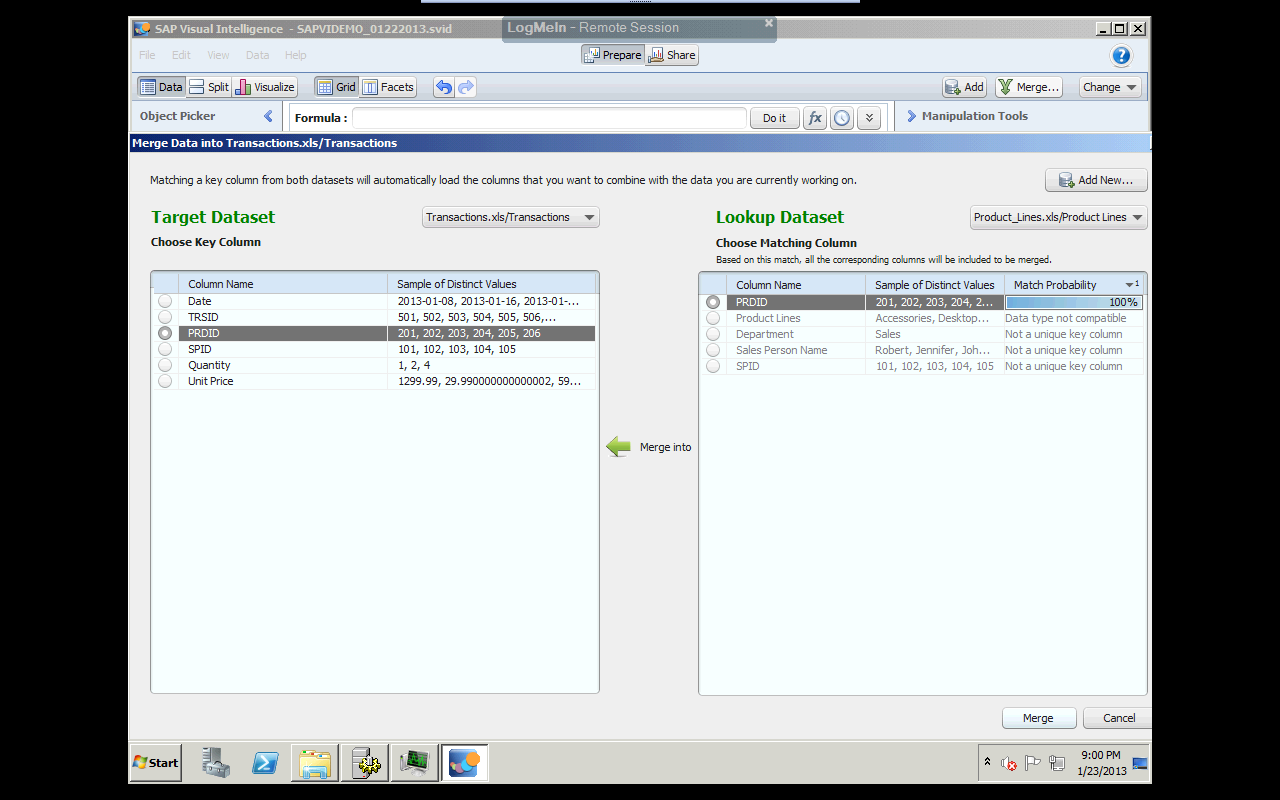This screenshot has height=800, width=1280.
Task: Open Server Manager taskbar icon
Action: pos(215,763)
